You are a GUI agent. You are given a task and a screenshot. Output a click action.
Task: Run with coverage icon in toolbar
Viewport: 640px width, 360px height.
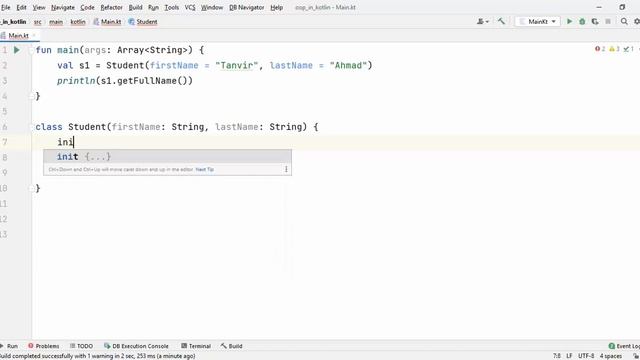(x=595, y=22)
